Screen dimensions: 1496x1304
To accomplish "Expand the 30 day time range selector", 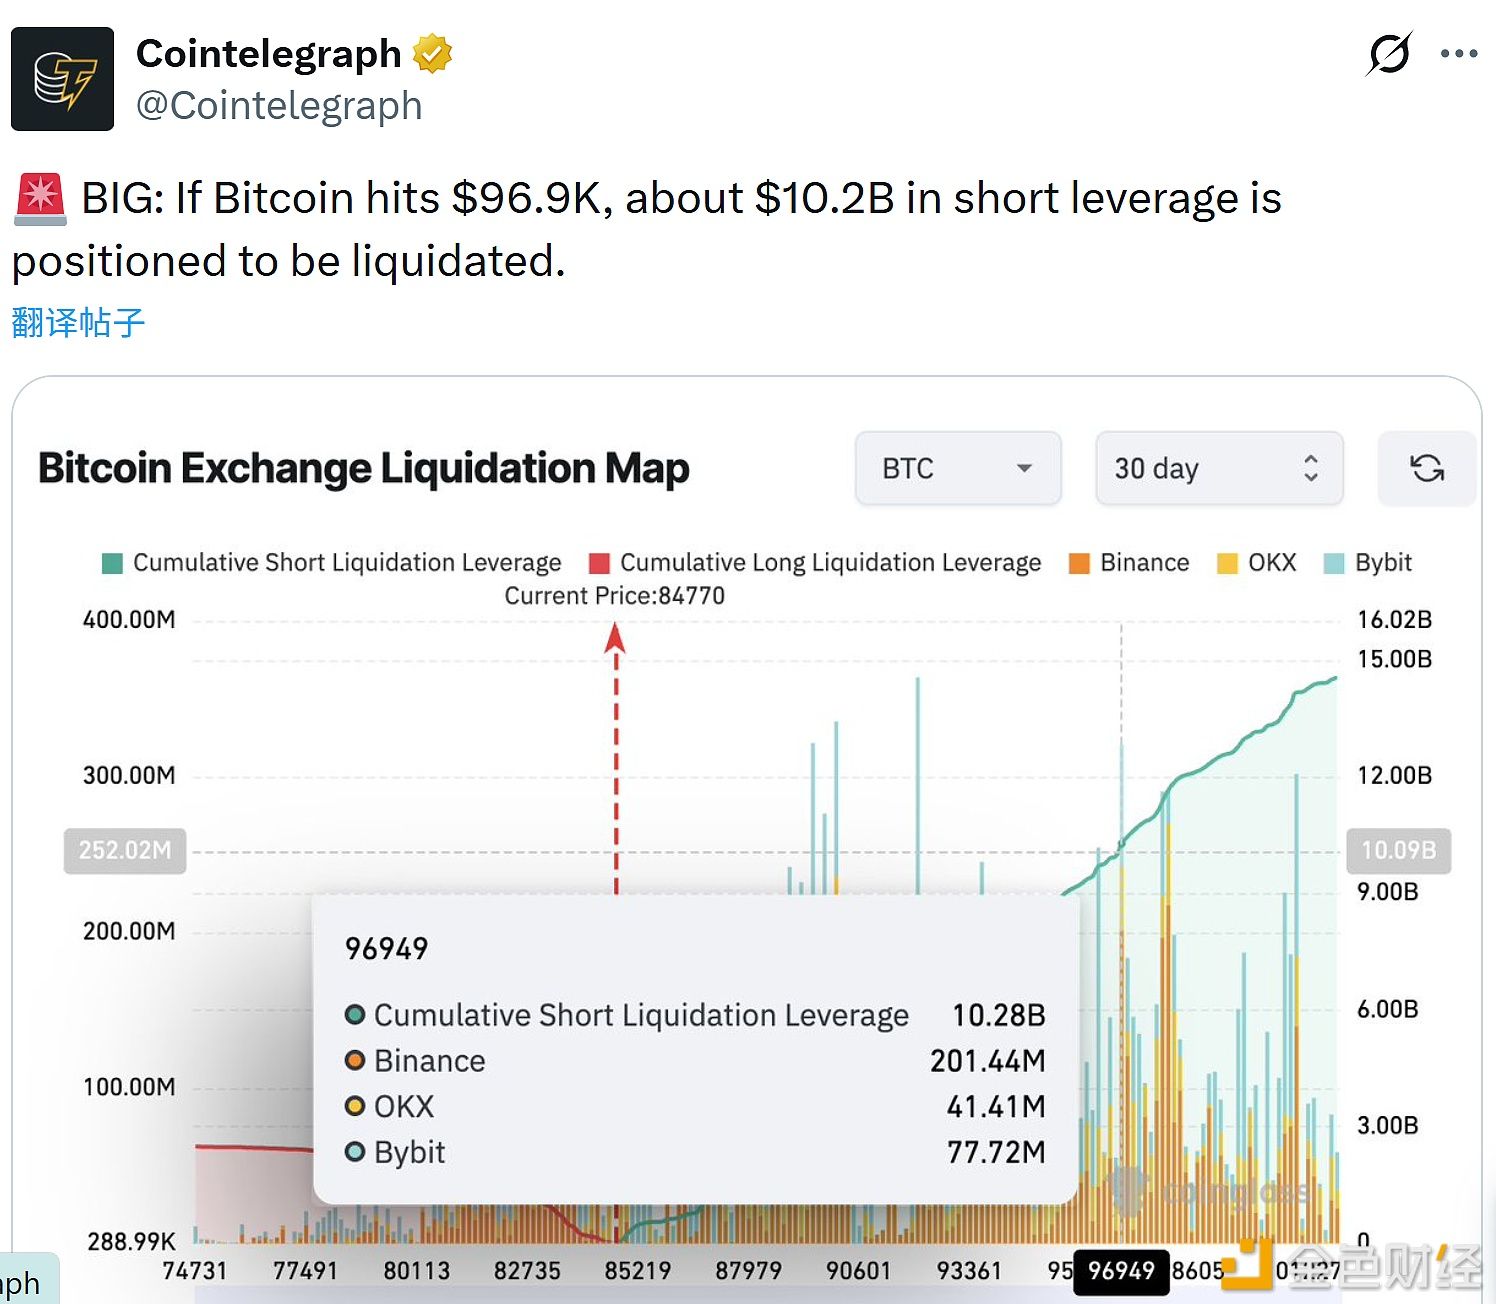I will [x=1218, y=468].
